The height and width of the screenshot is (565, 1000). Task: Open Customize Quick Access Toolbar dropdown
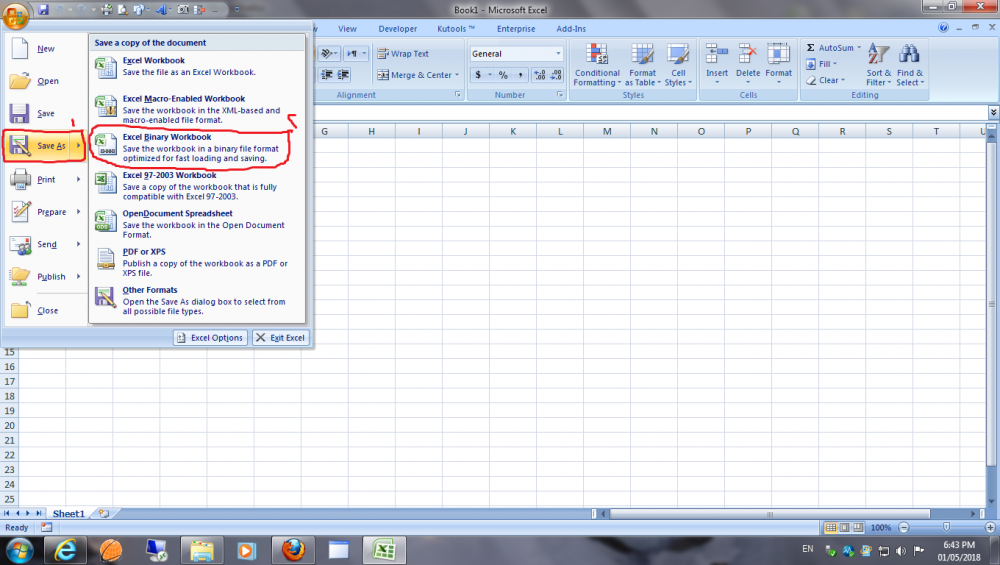237,10
